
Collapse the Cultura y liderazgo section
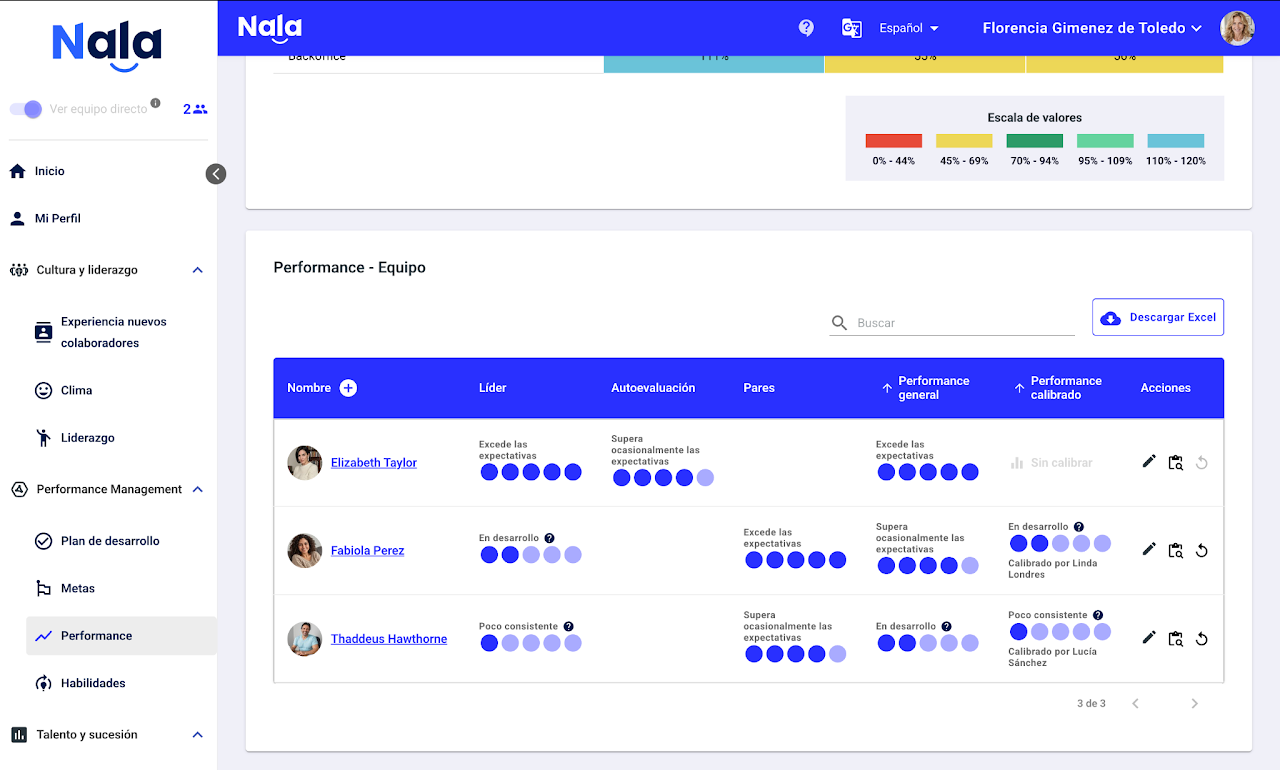(197, 270)
